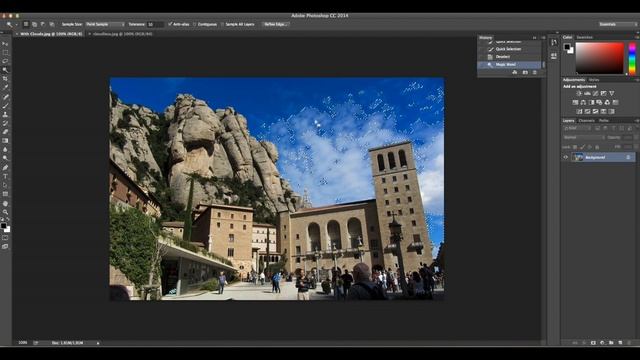Click the hue spectrum strip in Color panel
Screen dimensions: 640x360
[632, 59]
